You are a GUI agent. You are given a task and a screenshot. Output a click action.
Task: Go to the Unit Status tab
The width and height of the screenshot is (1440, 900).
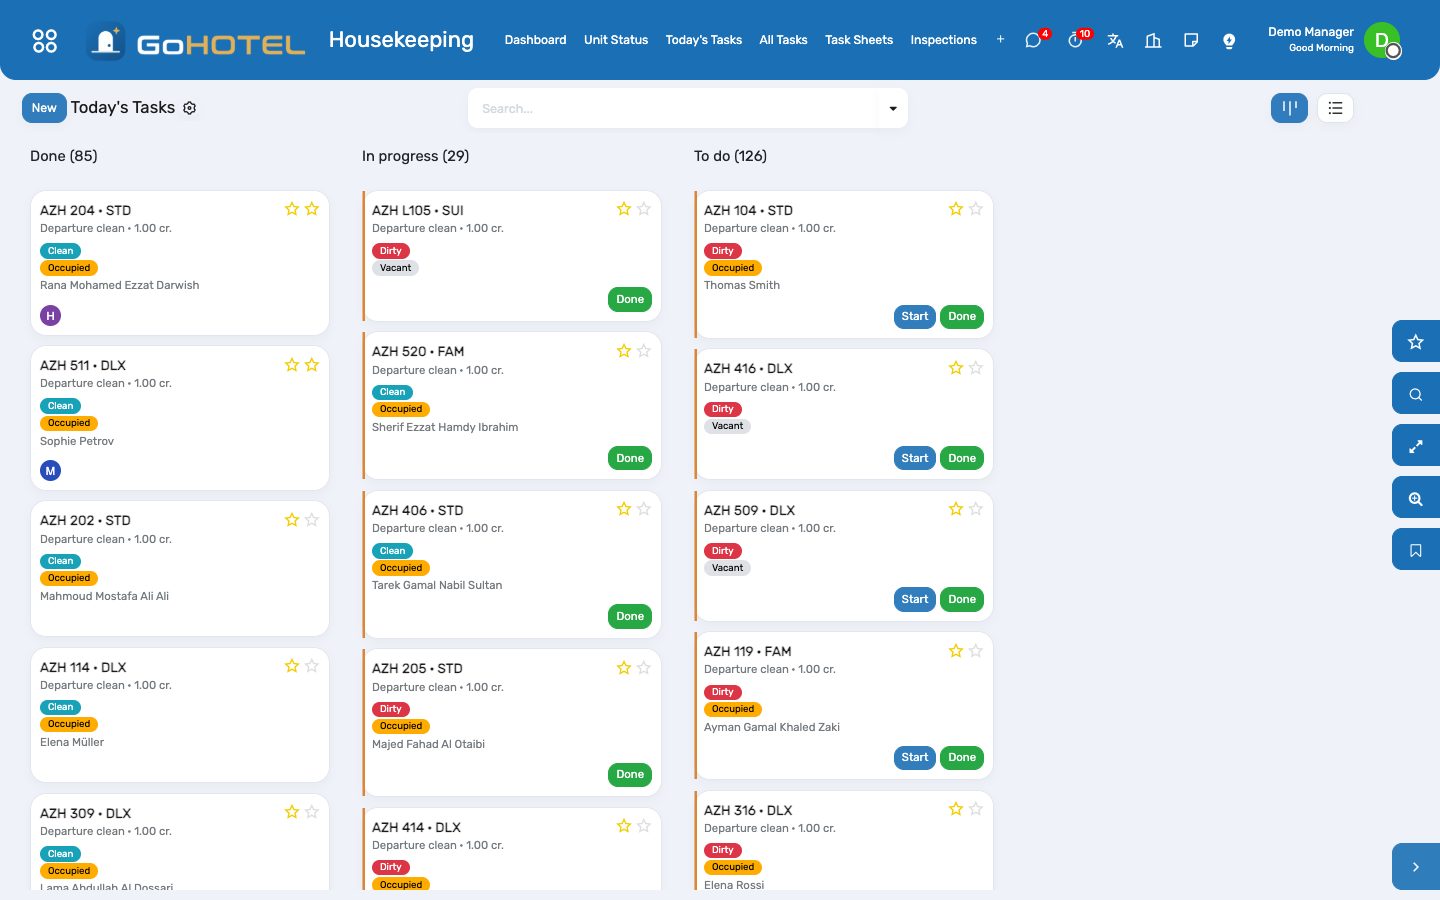tap(616, 40)
